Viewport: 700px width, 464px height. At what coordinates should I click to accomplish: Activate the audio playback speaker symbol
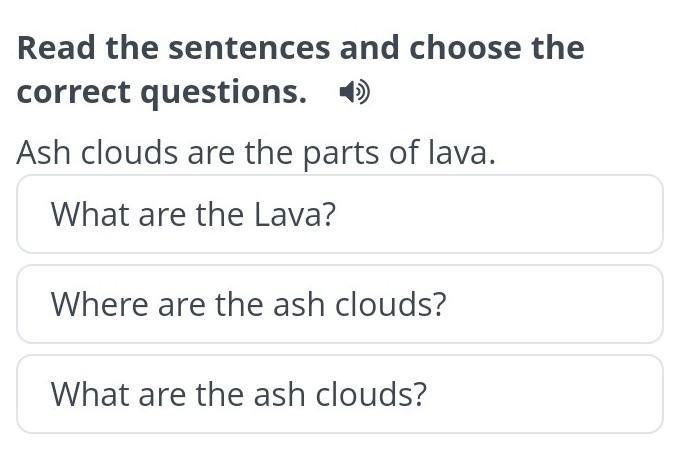(x=354, y=92)
